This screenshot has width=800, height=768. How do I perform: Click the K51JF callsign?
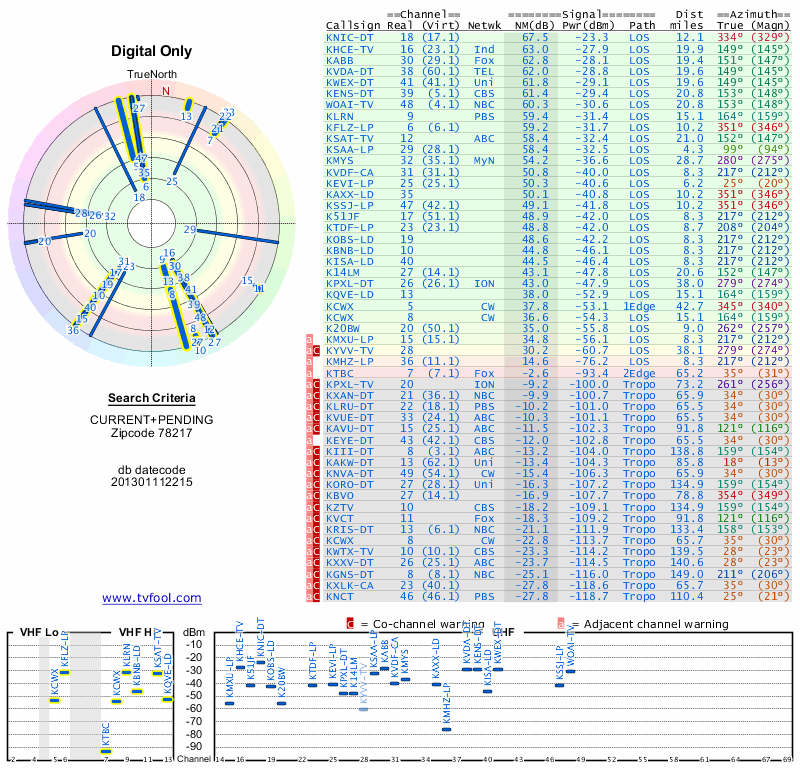tap(343, 216)
